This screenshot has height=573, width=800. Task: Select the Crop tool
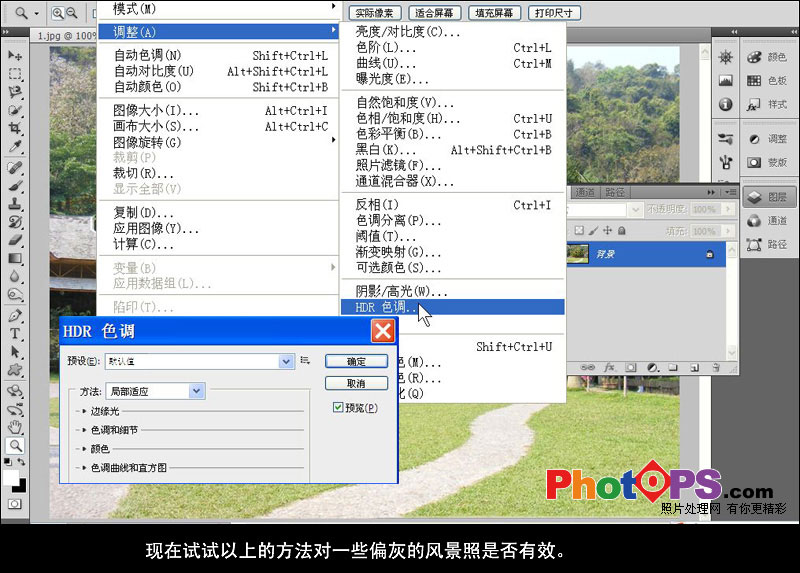pyautogui.click(x=15, y=128)
